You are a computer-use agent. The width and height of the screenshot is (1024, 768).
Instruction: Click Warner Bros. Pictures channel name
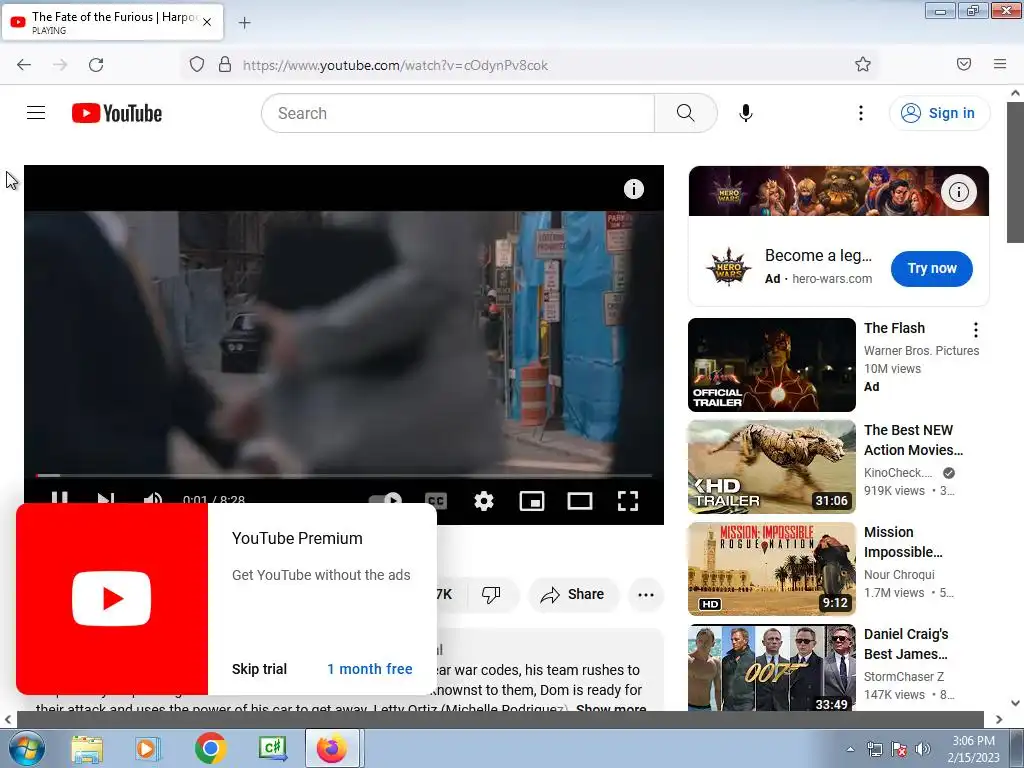(921, 351)
